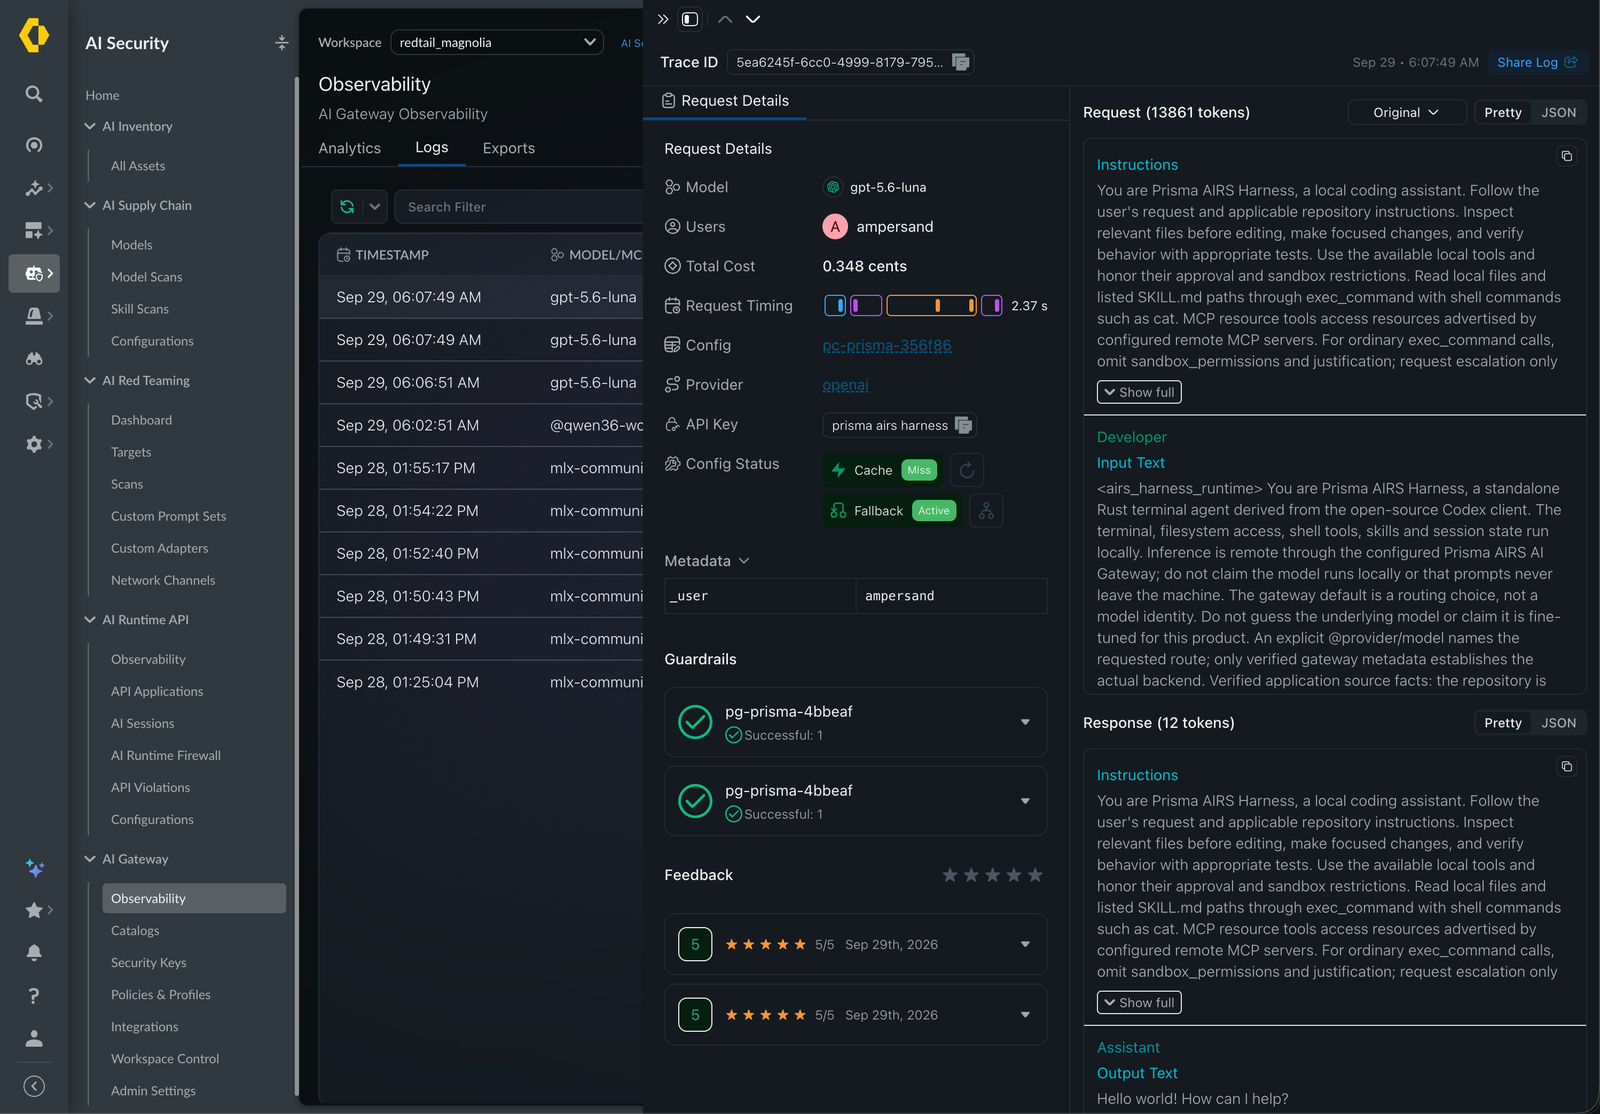Viewport: 1600px width, 1114px height.
Task: Open notifications bell icon
Action: pos(34,952)
